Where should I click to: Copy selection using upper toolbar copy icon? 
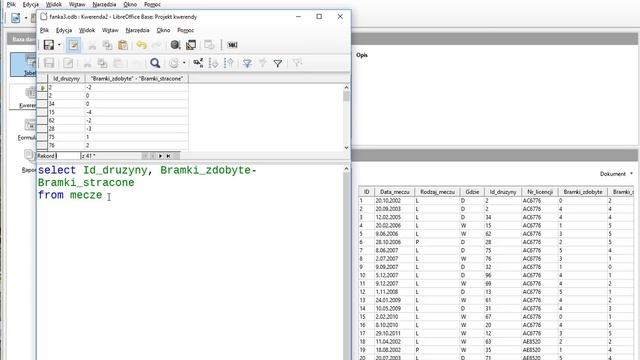coord(107,45)
